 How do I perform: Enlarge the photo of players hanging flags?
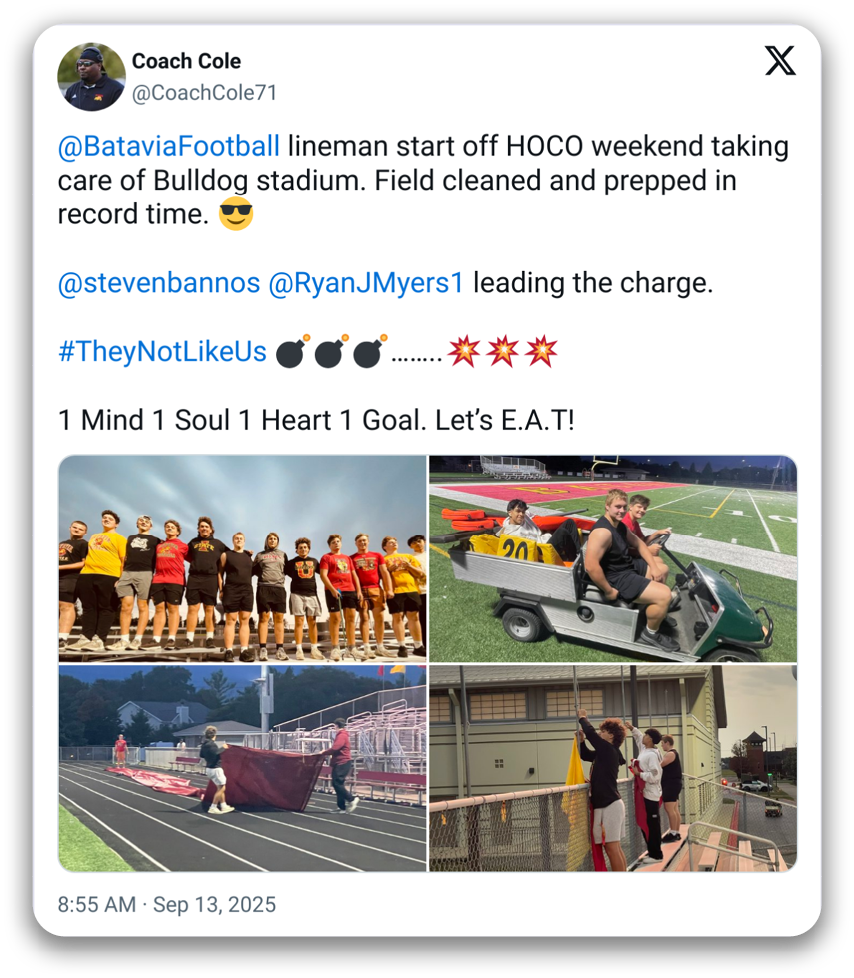(613, 768)
